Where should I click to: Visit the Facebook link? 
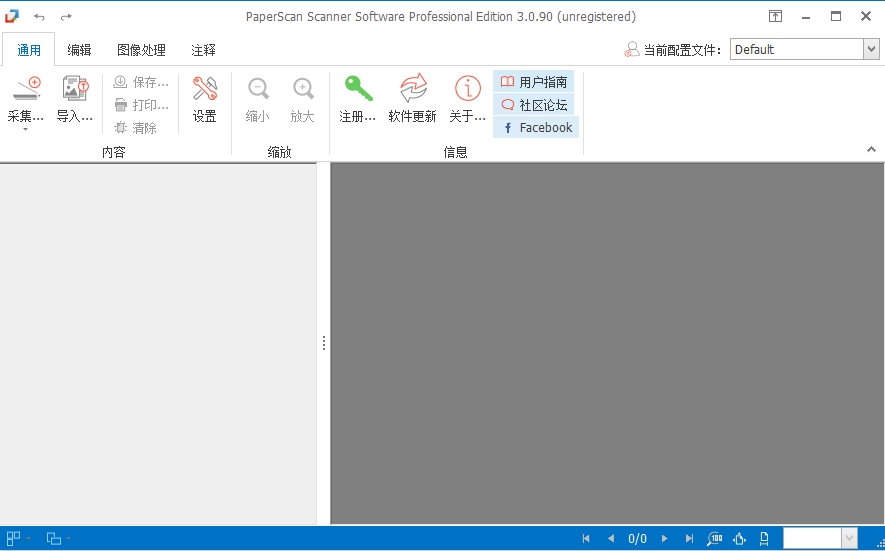click(537, 127)
